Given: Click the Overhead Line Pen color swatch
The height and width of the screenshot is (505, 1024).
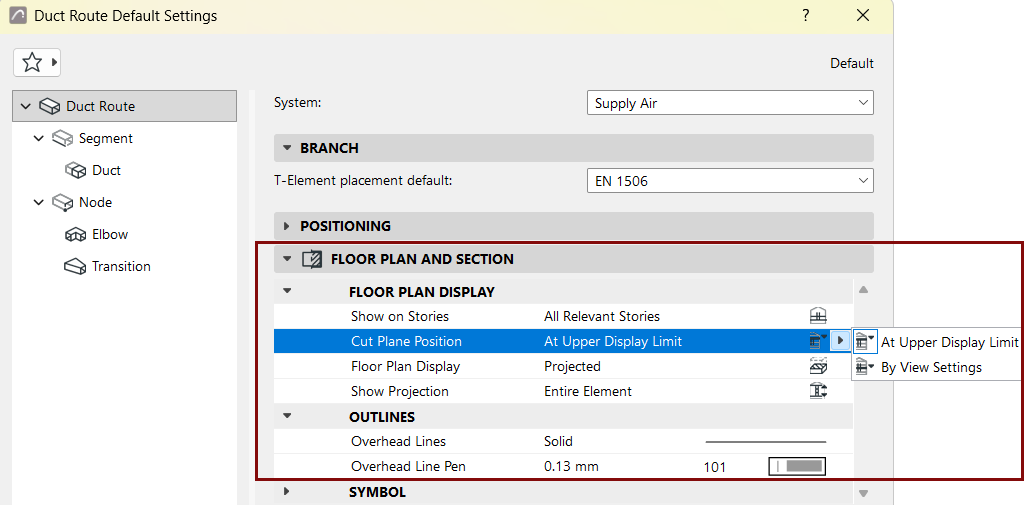Looking at the screenshot, I should pos(797,466).
